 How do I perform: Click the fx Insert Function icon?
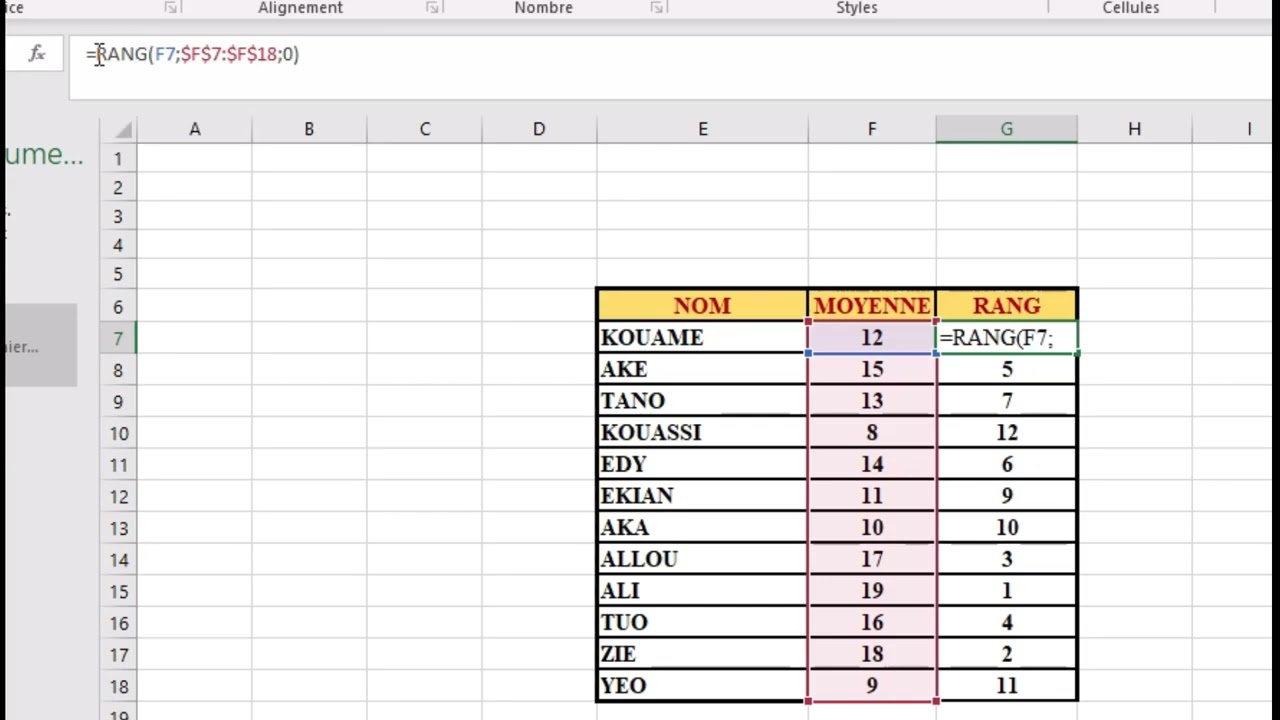(x=37, y=54)
